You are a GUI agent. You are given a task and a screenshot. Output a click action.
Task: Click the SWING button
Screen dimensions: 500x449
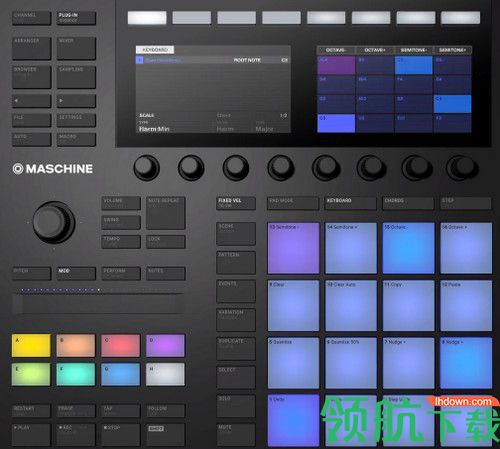pos(121,222)
